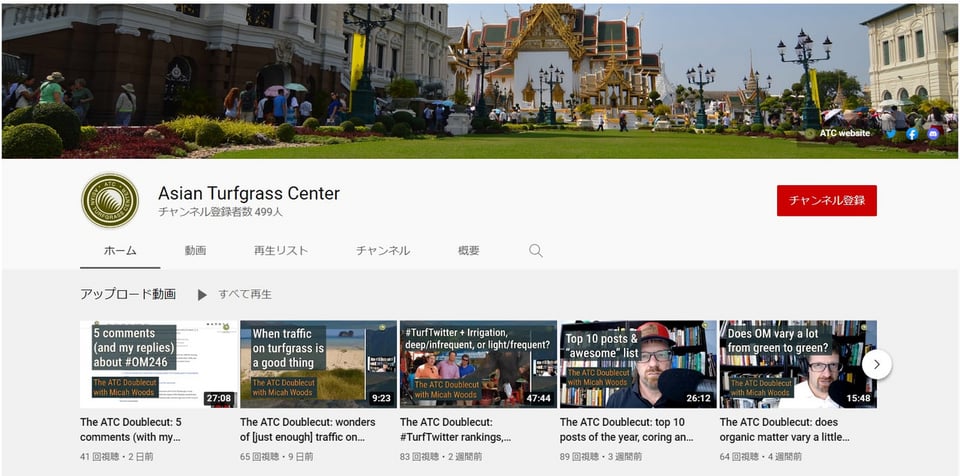Click the '89 回視聴・3 週間前' metadata
The width and height of the screenshot is (960, 476).
coord(601,457)
